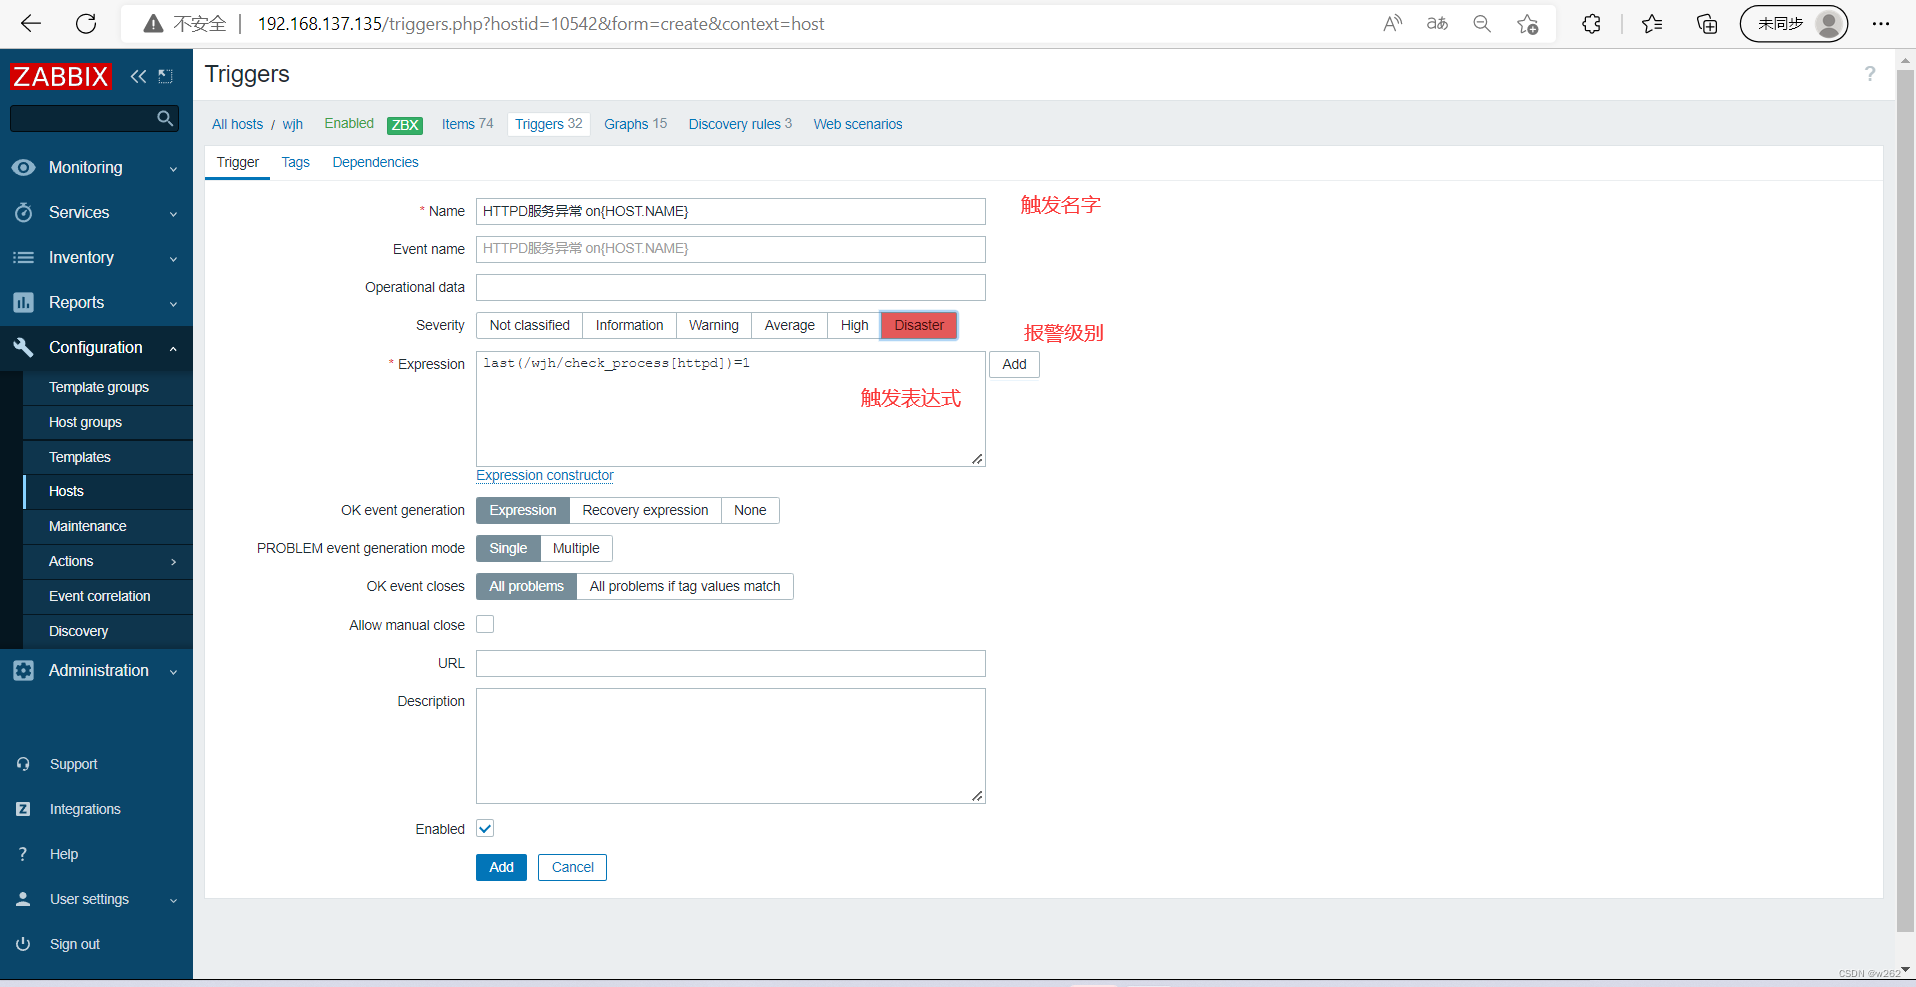
Task: Click the Support headset icon
Action: pyautogui.click(x=23, y=764)
